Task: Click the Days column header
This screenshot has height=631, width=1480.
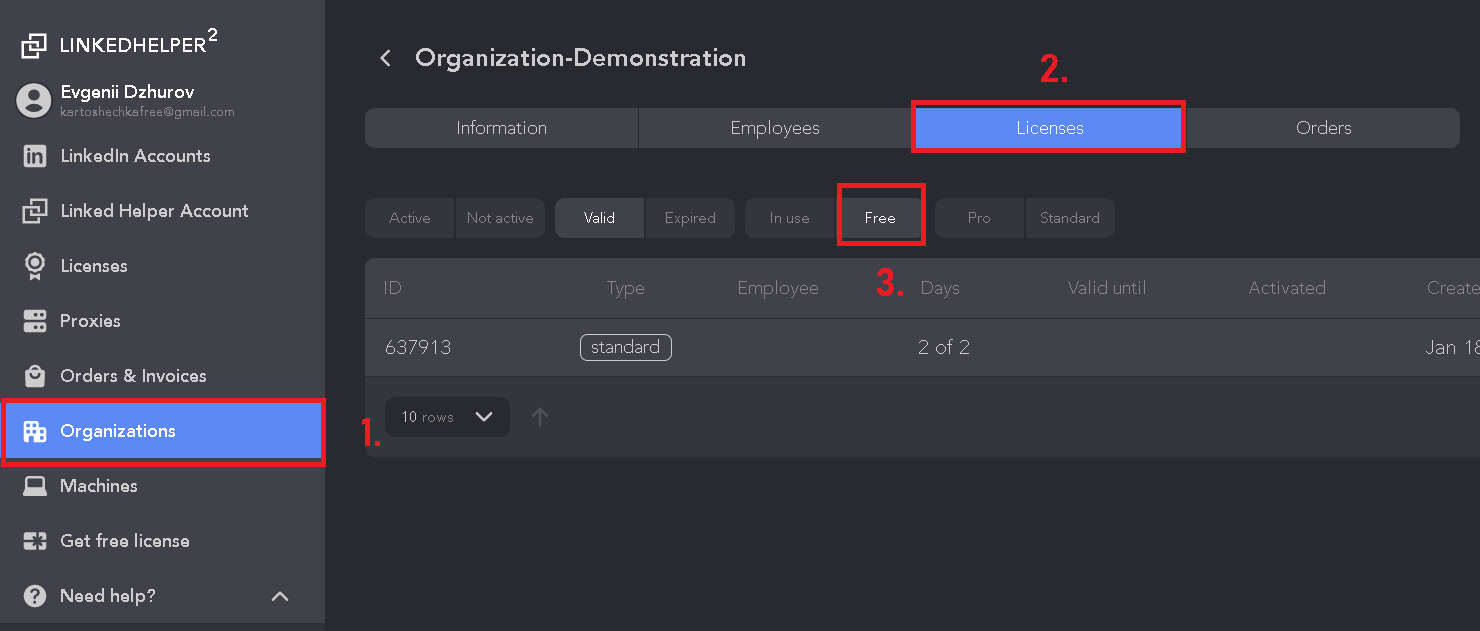Action: point(940,288)
